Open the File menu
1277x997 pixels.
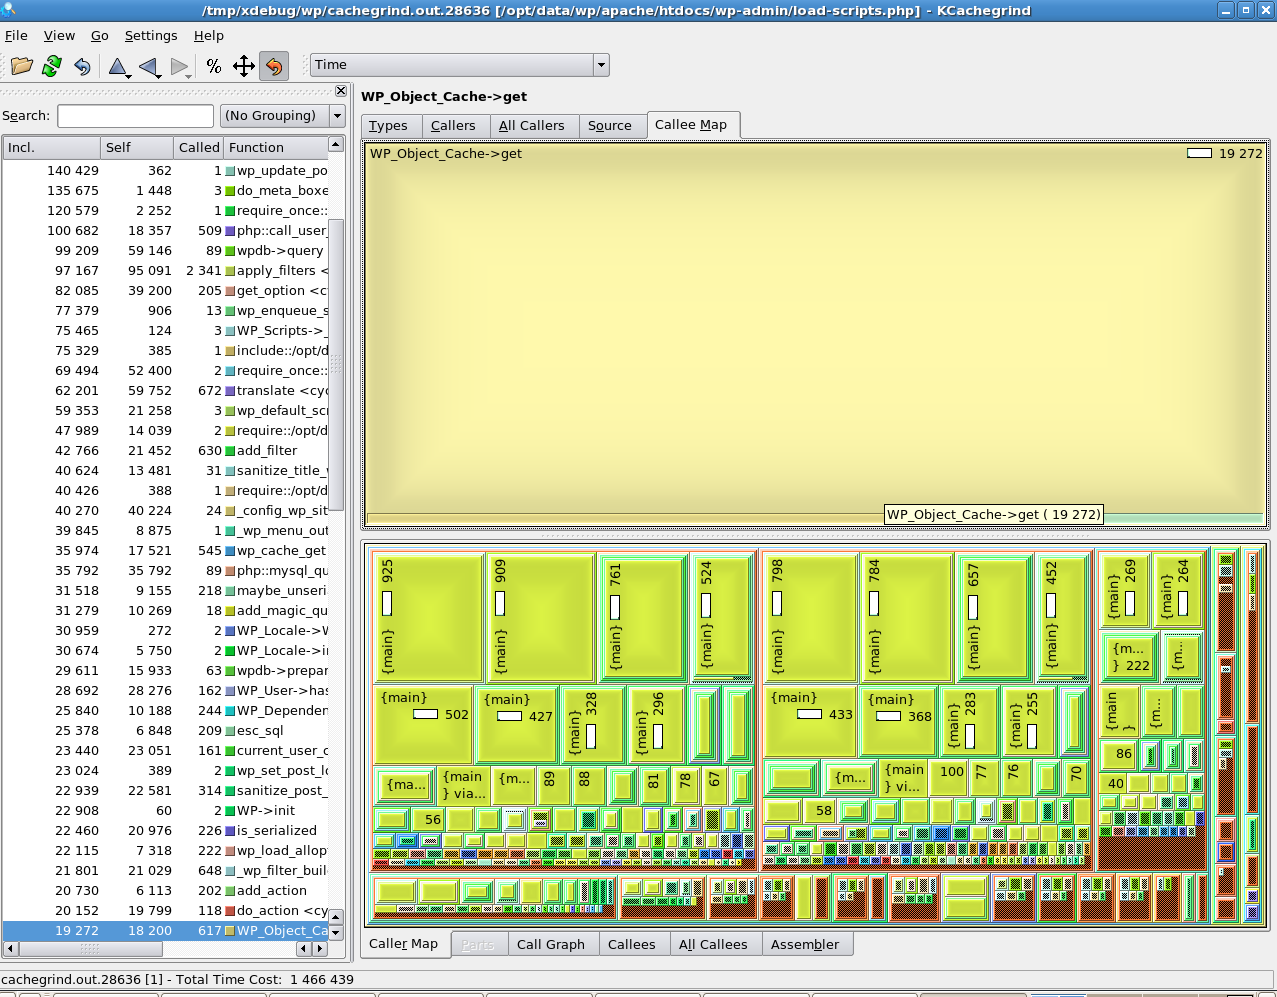click(16, 35)
